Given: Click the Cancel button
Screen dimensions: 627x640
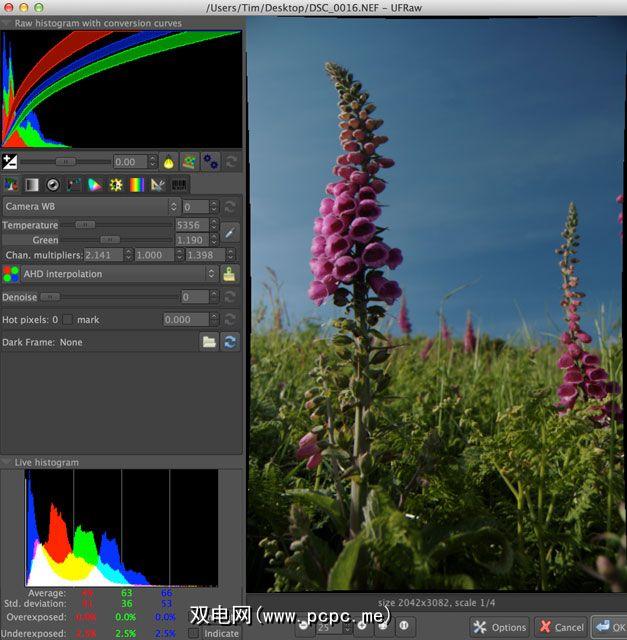Looking at the screenshot, I should pos(560,627).
